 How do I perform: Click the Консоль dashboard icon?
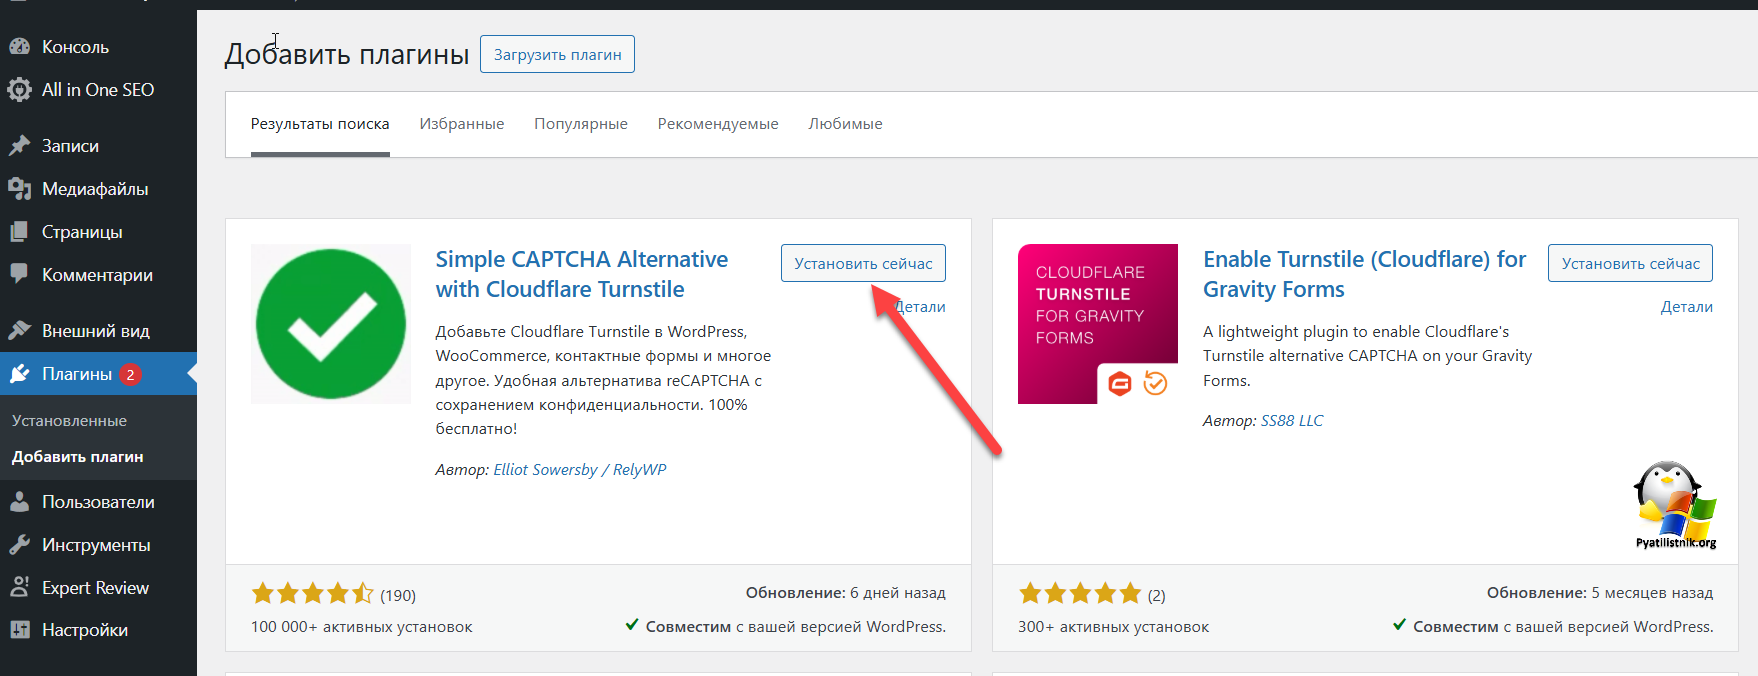pyautogui.click(x=19, y=46)
